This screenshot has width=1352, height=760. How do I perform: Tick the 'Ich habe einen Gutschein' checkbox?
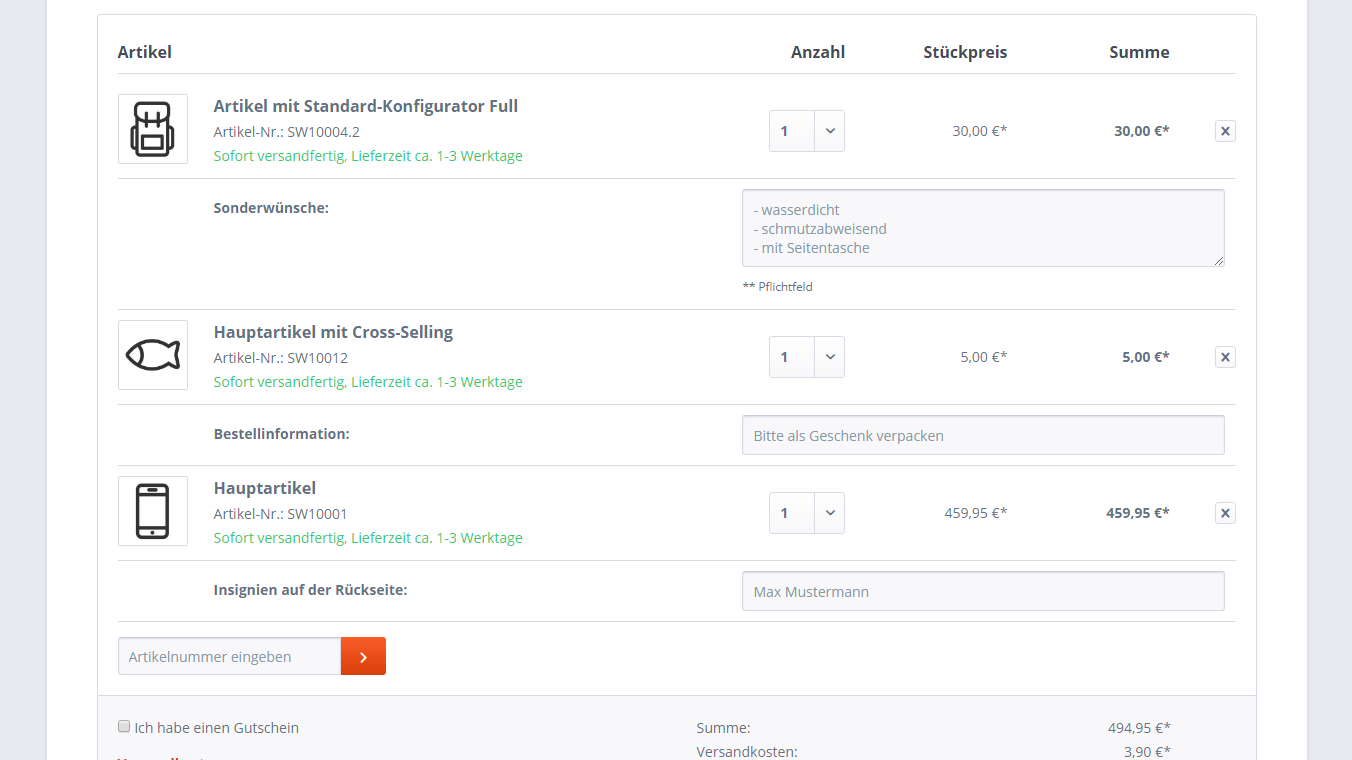pos(124,727)
